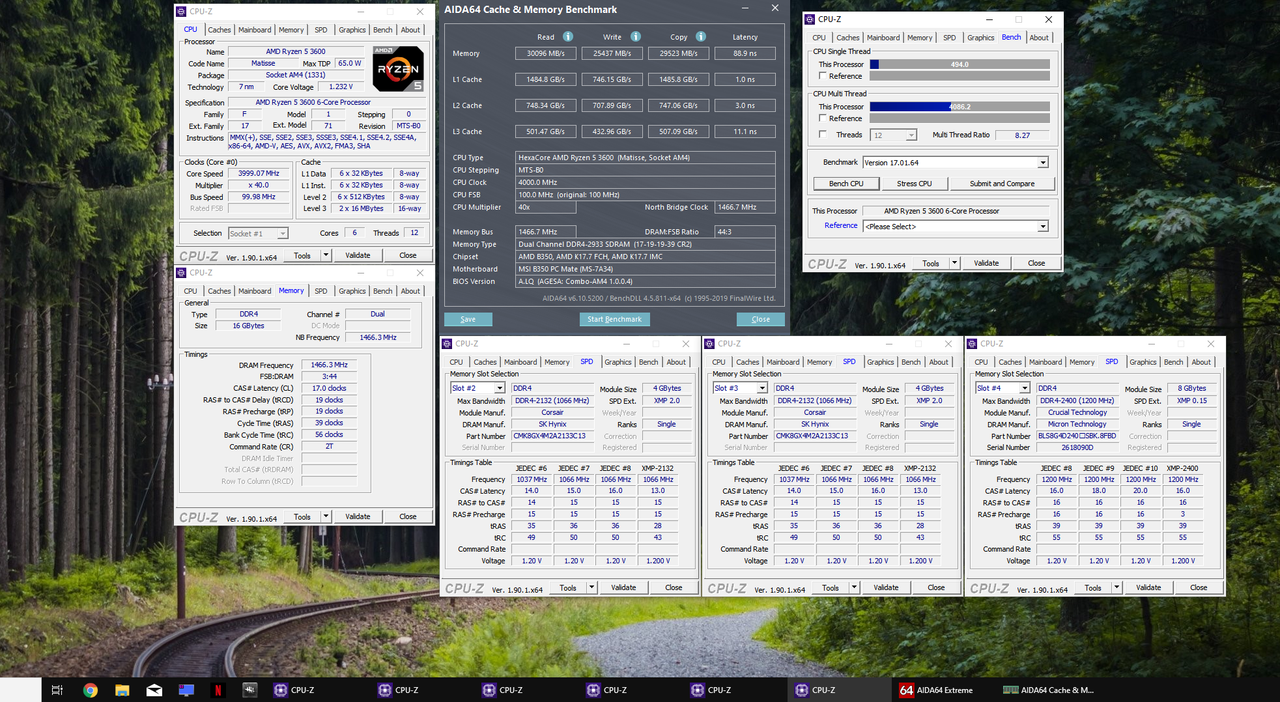Click the blue Reference link in CPU-Z Bench

pyautogui.click(x=840, y=225)
